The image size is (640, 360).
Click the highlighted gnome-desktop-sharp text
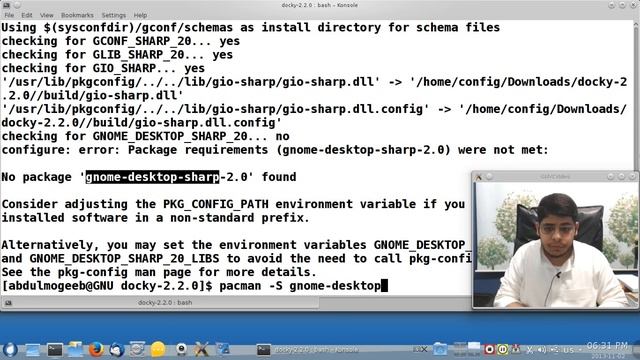tap(152, 177)
